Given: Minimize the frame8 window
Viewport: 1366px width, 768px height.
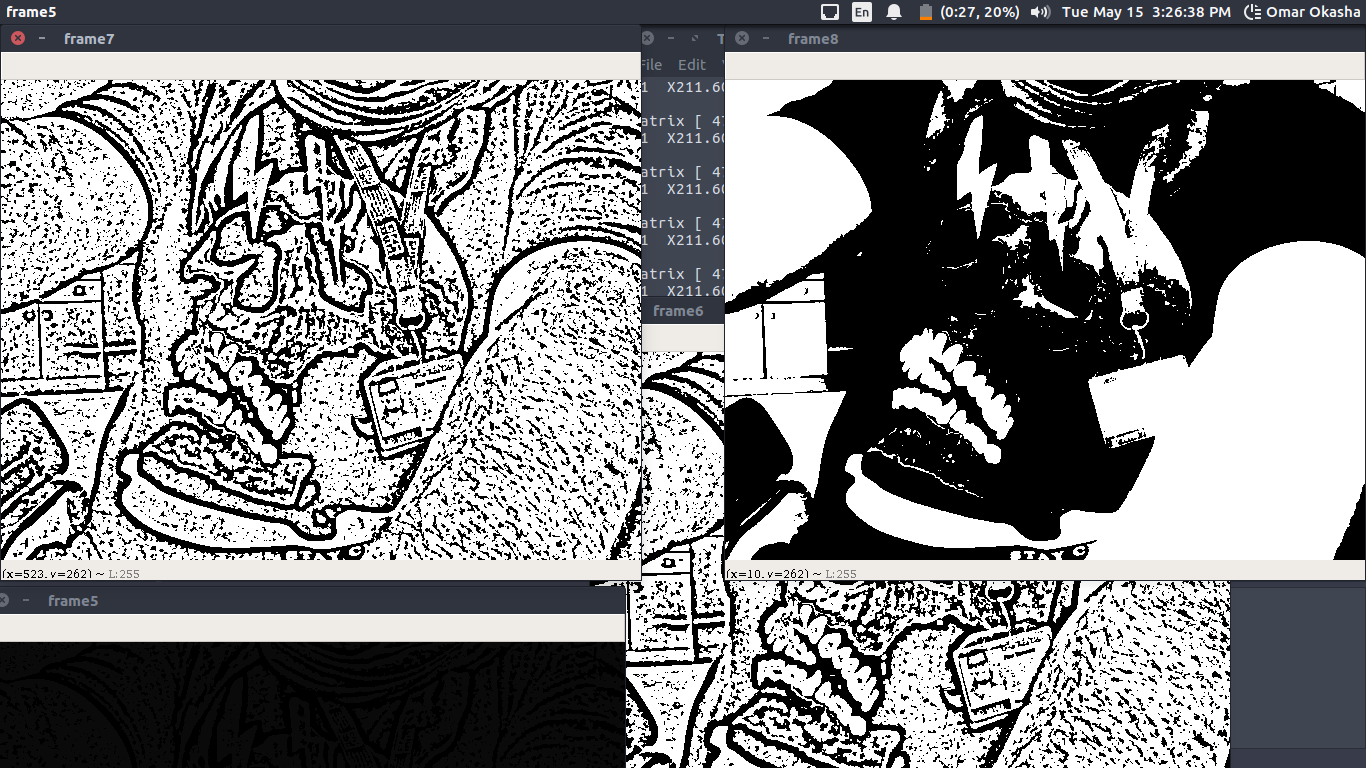Looking at the screenshot, I should [x=766, y=38].
